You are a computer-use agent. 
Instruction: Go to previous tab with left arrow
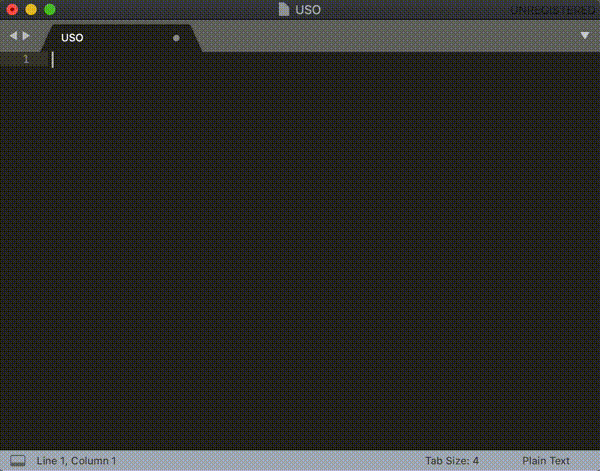tap(13, 36)
